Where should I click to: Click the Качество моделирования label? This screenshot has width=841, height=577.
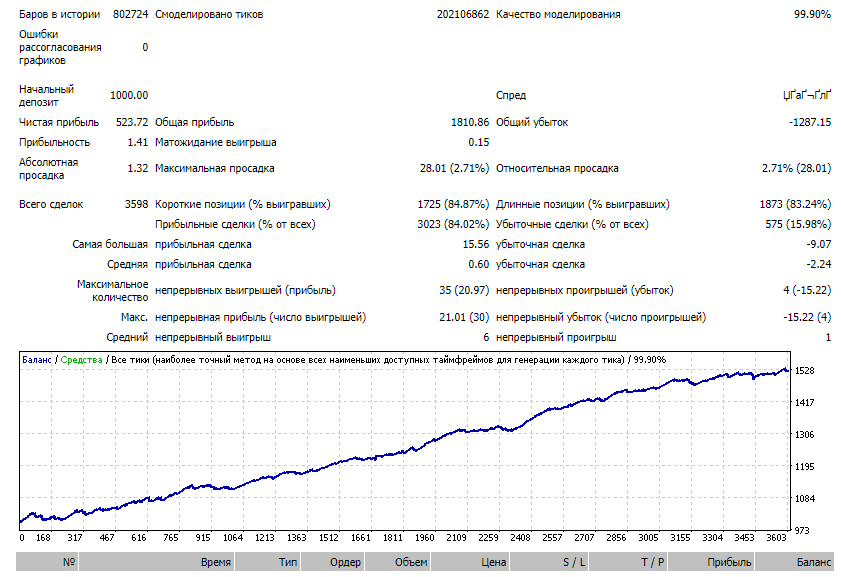click(558, 14)
